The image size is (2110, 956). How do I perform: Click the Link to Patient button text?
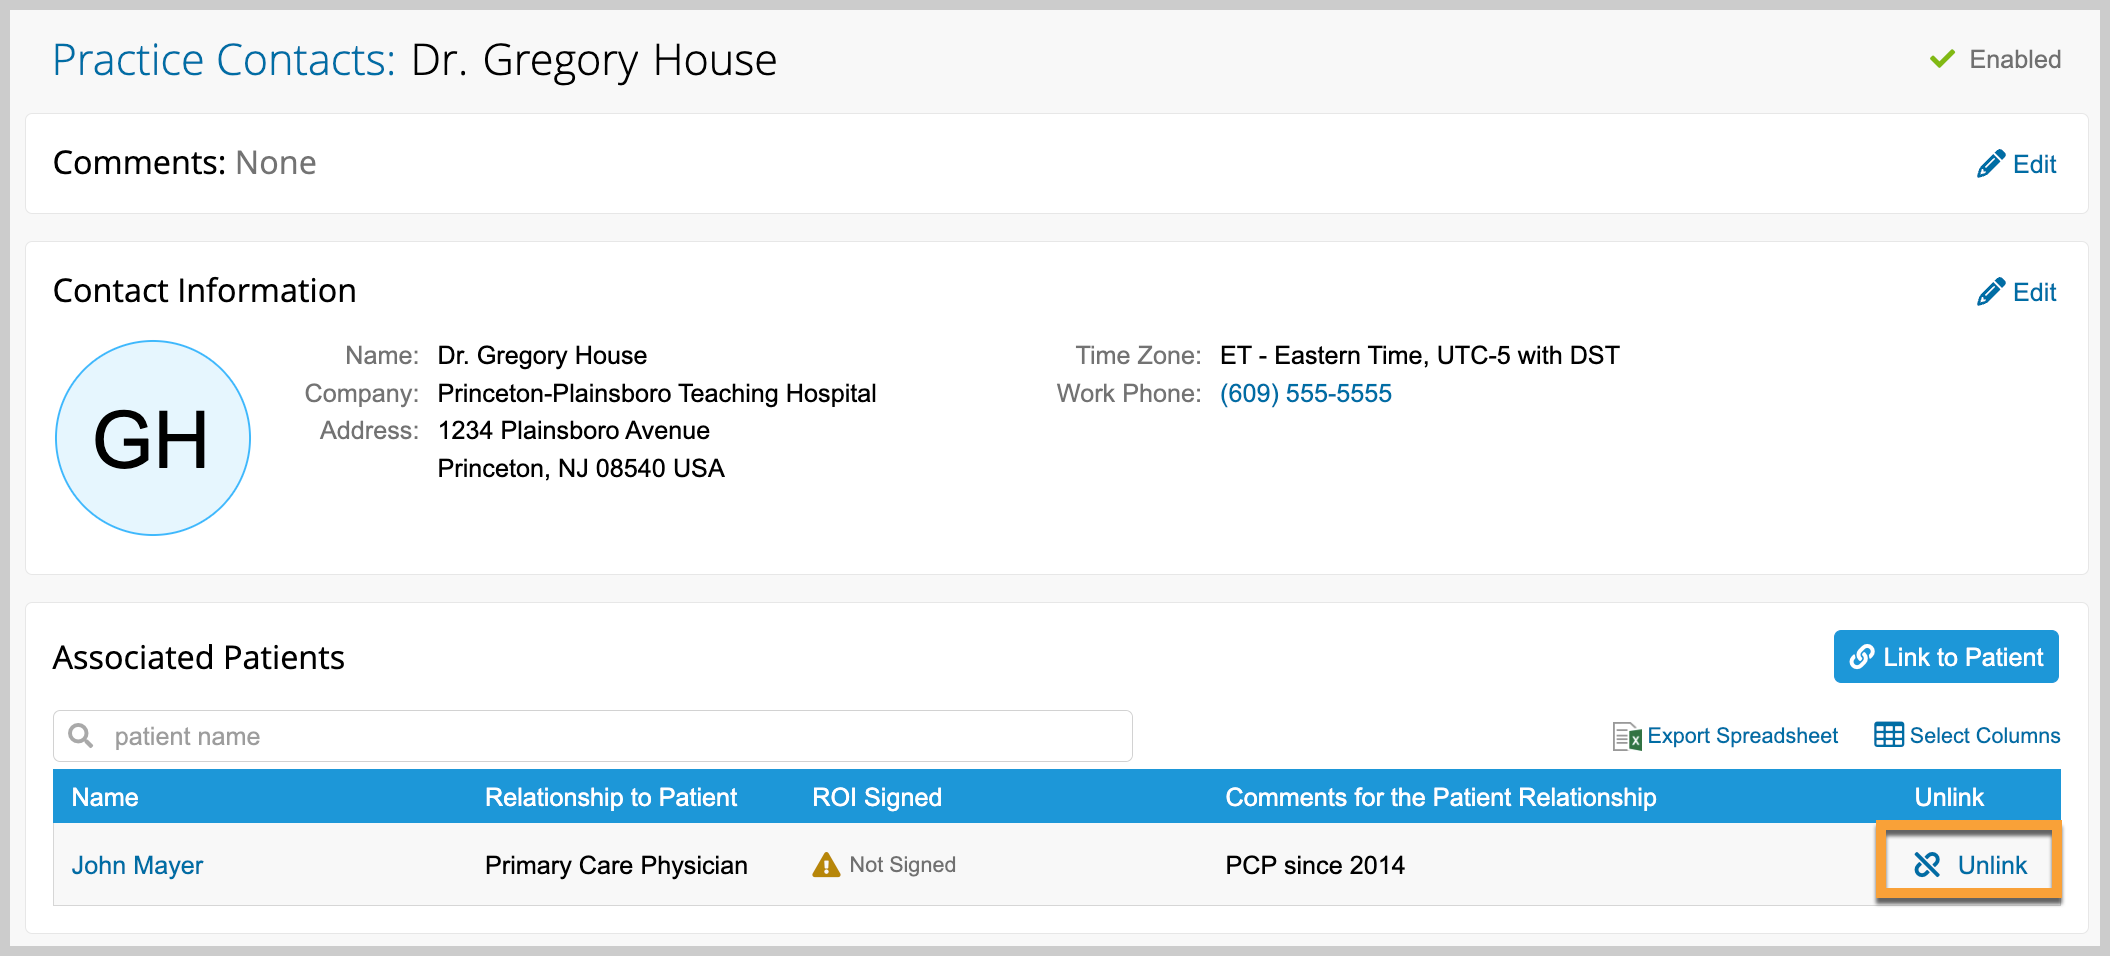click(1963, 657)
